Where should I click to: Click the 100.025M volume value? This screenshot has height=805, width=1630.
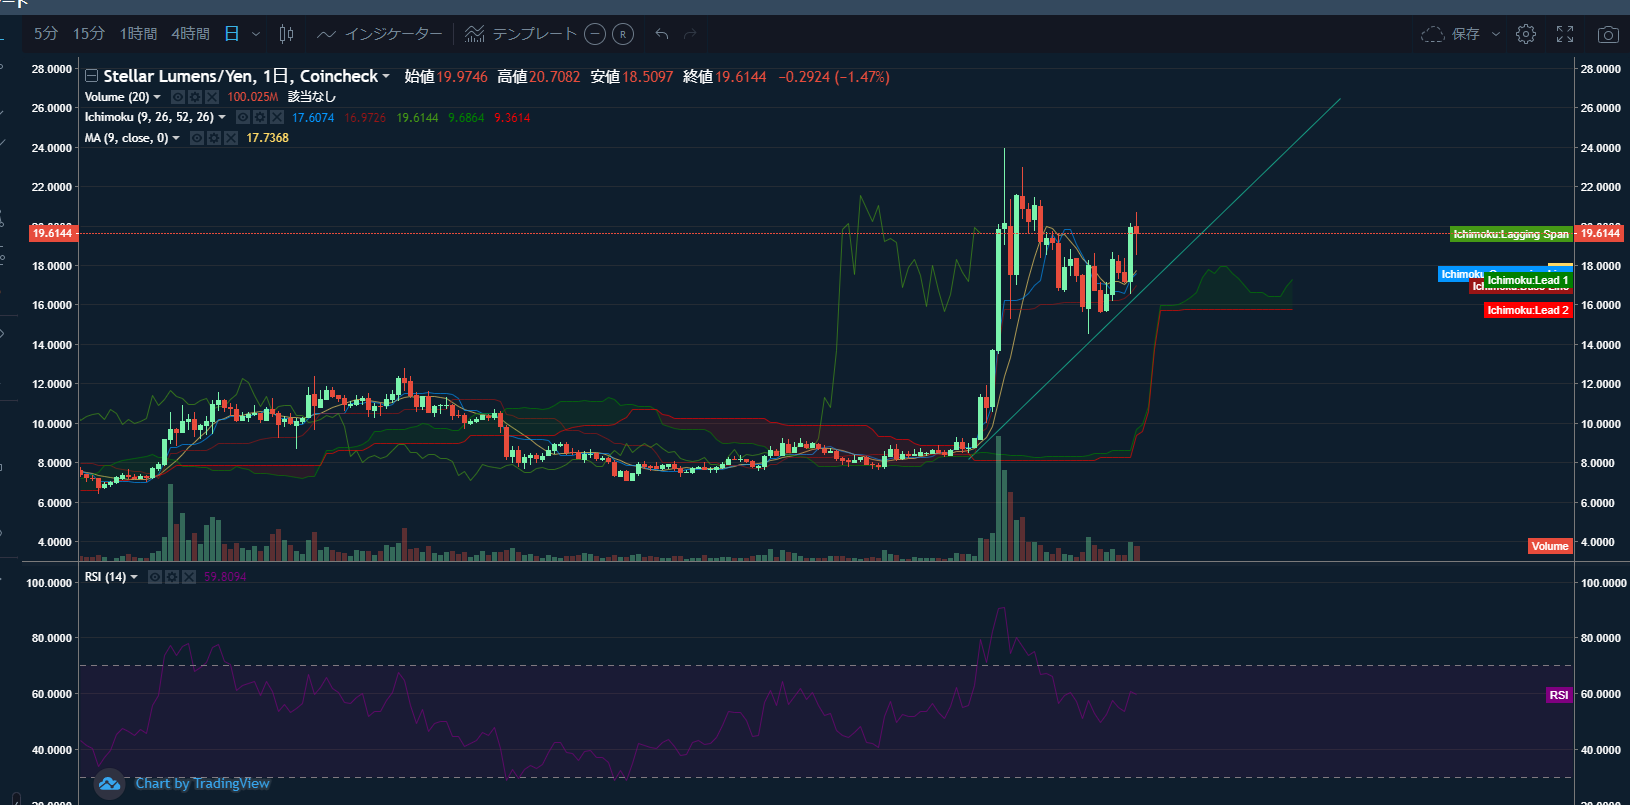tap(252, 97)
